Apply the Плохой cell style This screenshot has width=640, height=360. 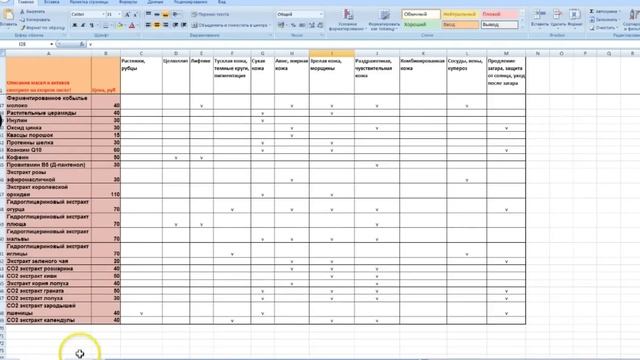[x=499, y=14]
